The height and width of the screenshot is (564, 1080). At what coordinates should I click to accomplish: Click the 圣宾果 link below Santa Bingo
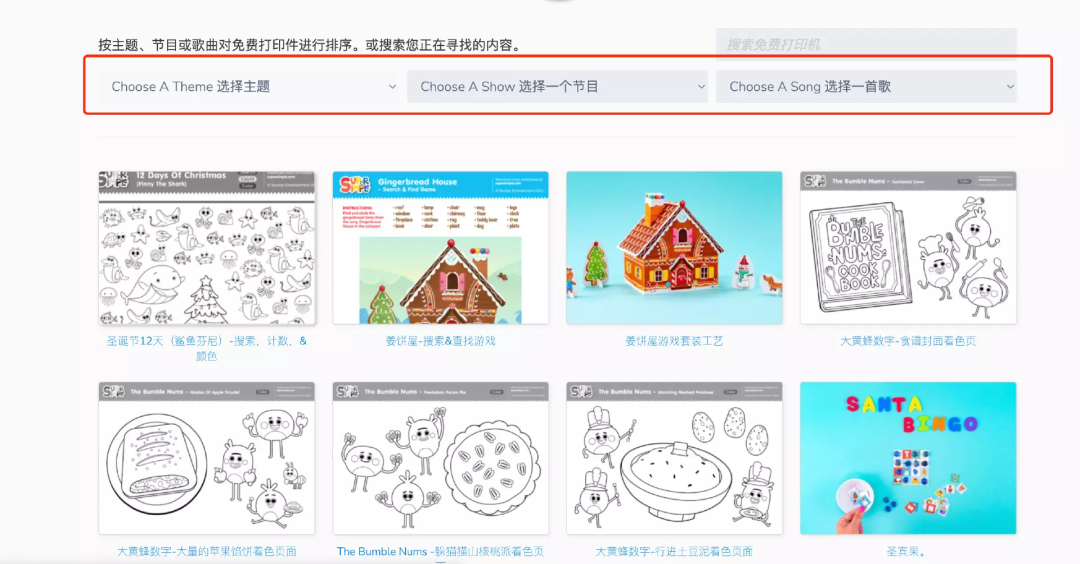click(x=906, y=552)
